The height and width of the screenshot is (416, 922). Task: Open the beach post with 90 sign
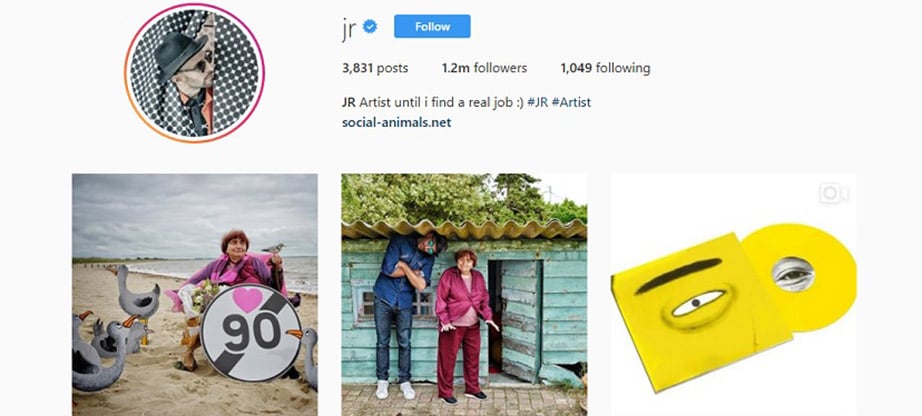click(195, 294)
